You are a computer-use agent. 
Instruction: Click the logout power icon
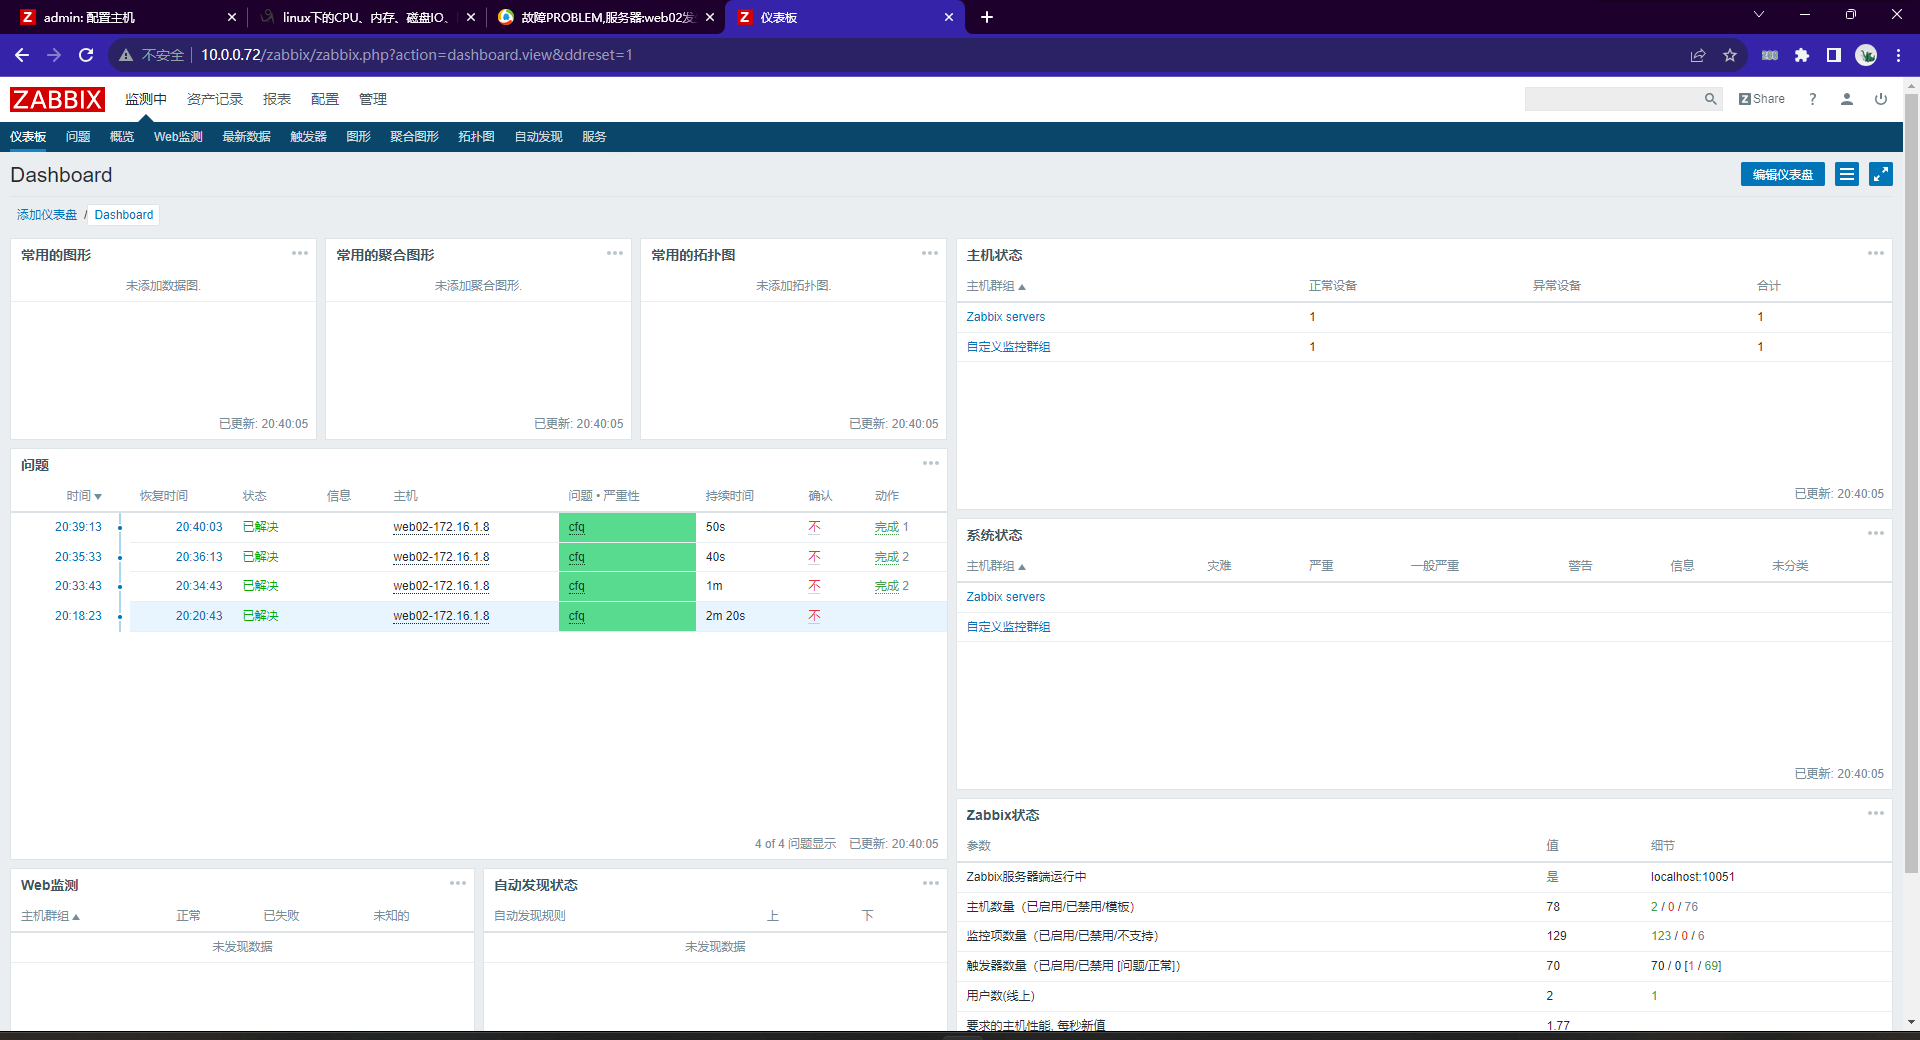point(1881,99)
